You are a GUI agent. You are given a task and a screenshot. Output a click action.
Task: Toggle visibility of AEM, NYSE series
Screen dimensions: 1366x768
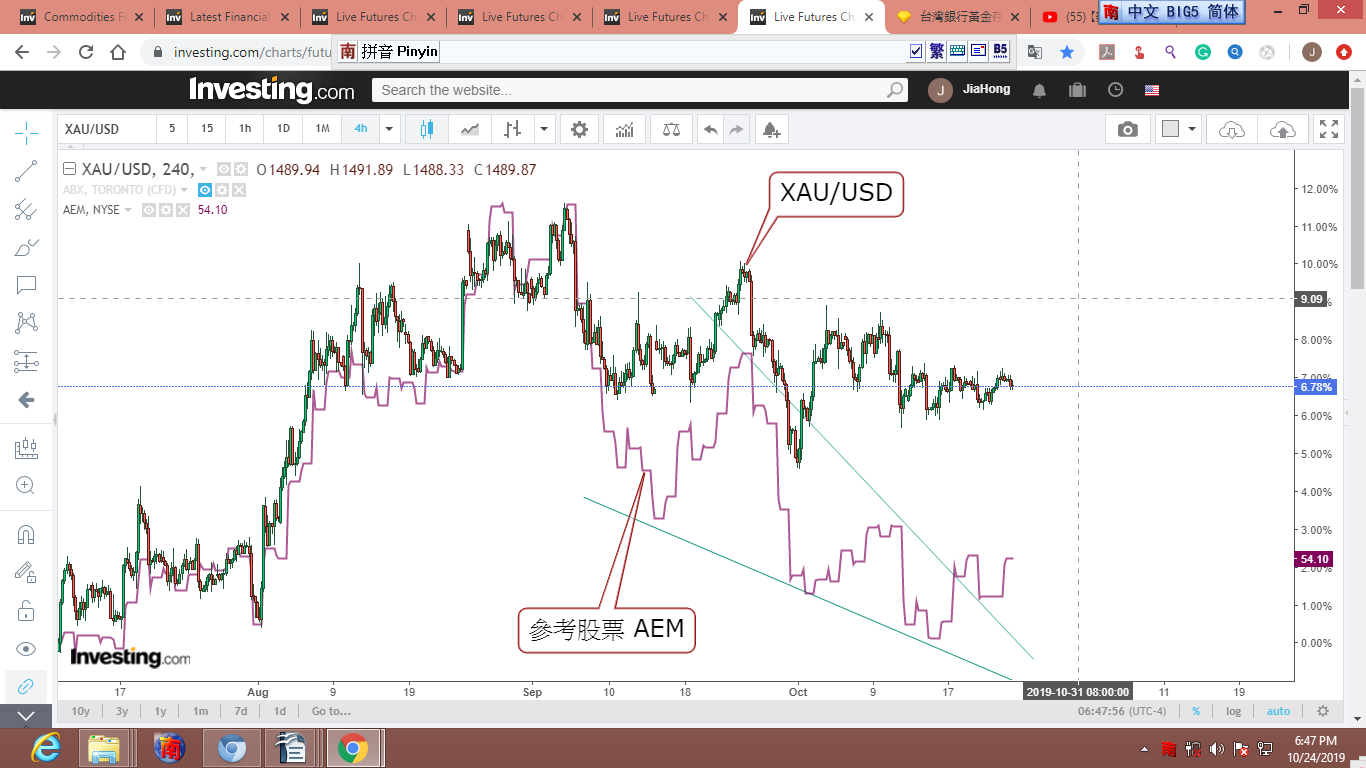tap(149, 210)
